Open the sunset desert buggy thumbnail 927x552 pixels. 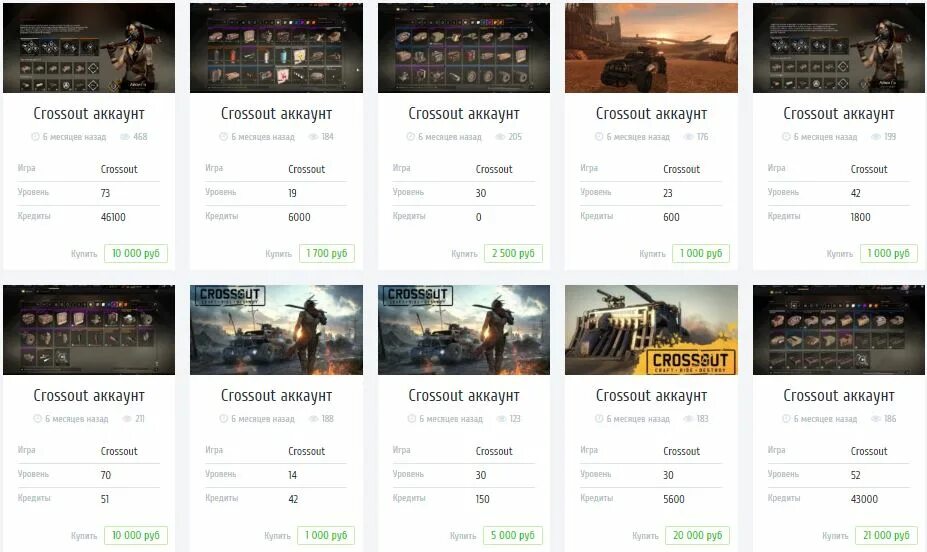(x=651, y=48)
